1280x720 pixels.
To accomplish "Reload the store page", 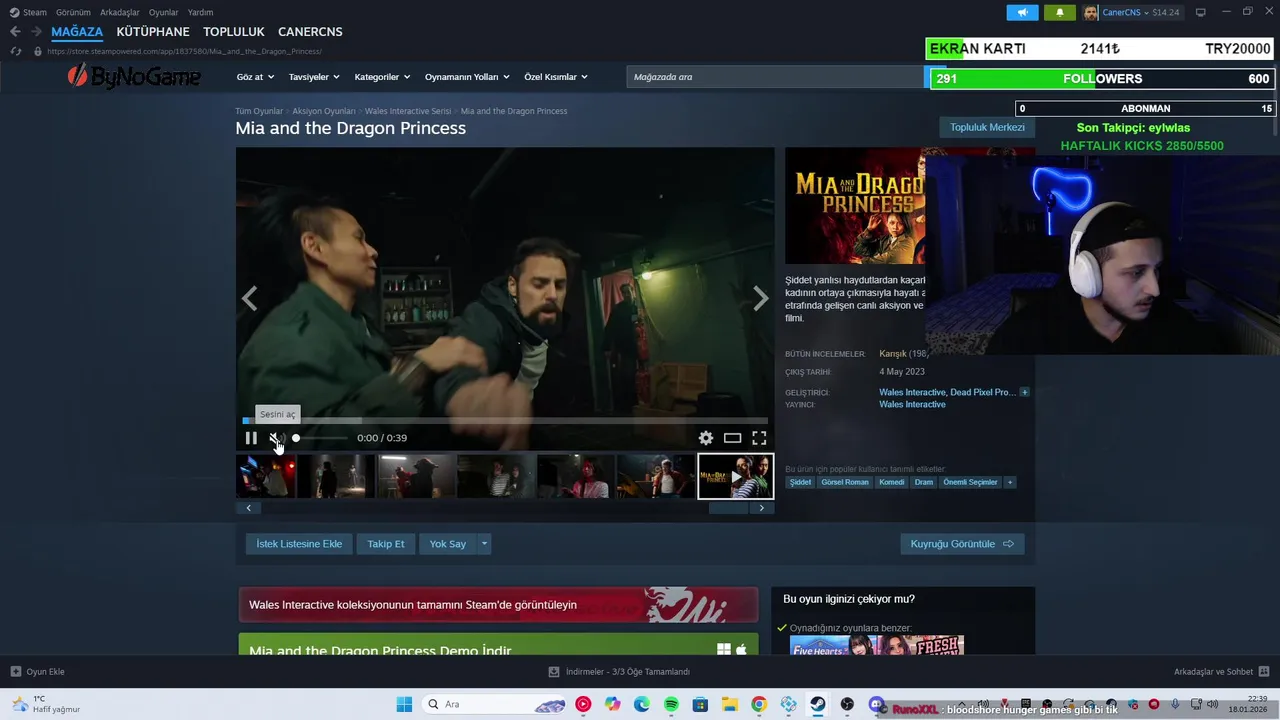I will pyautogui.click(x=15, y=51).
